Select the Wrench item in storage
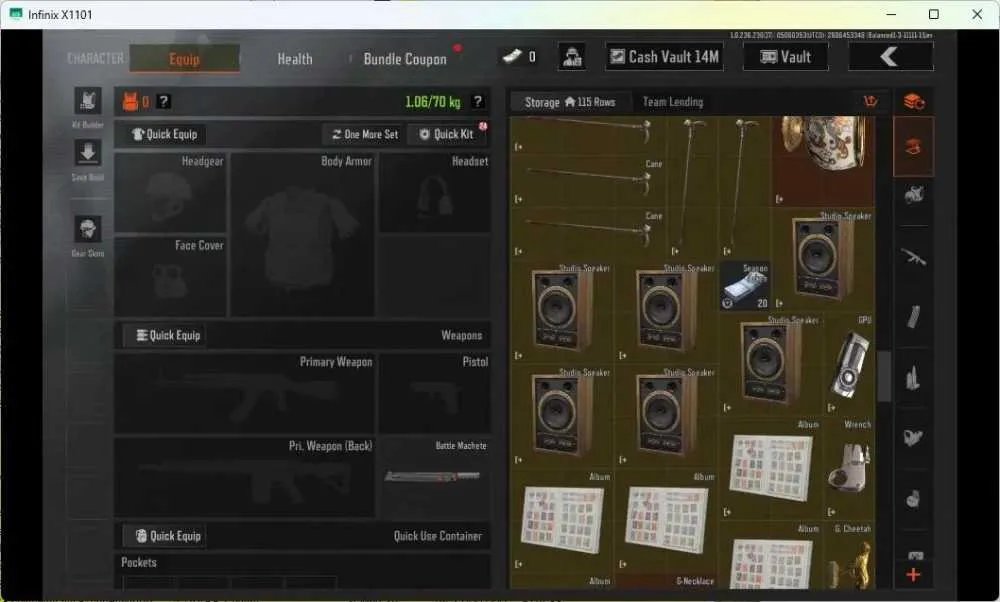This screenshot has height=602, width=1000. 849,468
